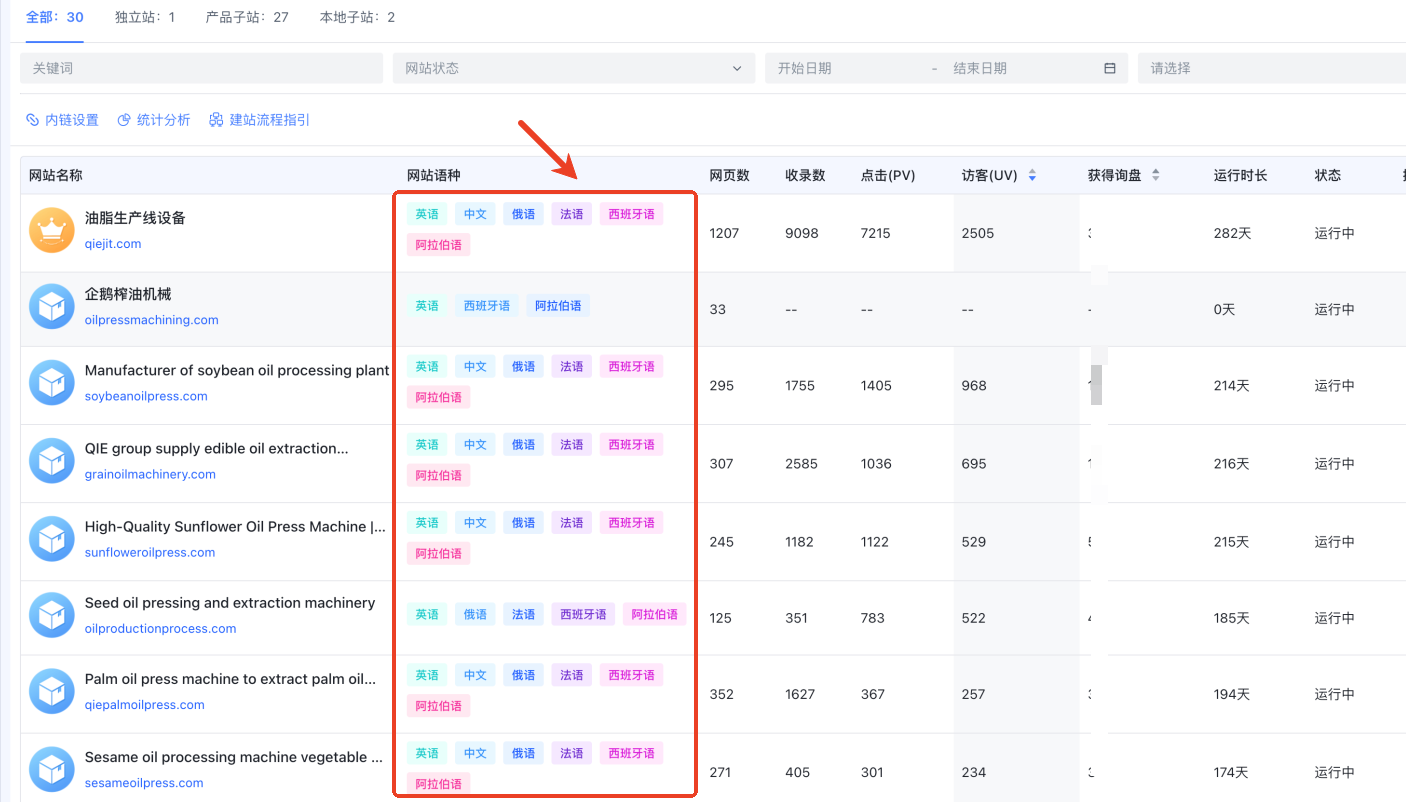The height and width of the screenshot is (802, 1406).
Task: Click the crown icon for 油脂生产线设备
Action: (52, 231)
